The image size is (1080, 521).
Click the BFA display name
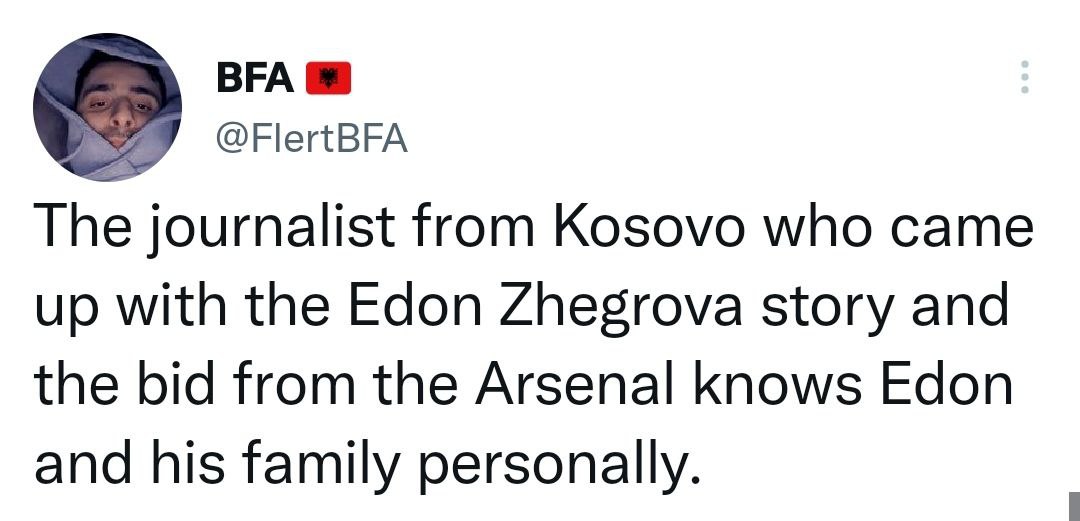[x=255, y=79]
